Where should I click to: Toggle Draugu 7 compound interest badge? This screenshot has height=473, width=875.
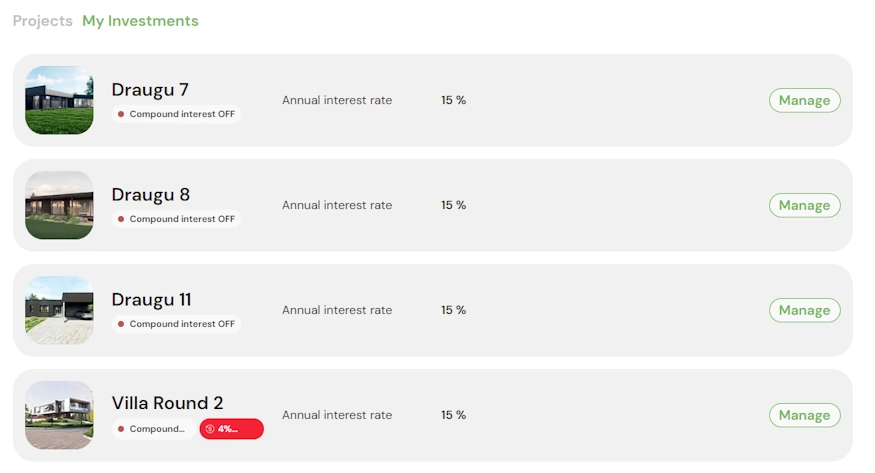click(176, 114)
